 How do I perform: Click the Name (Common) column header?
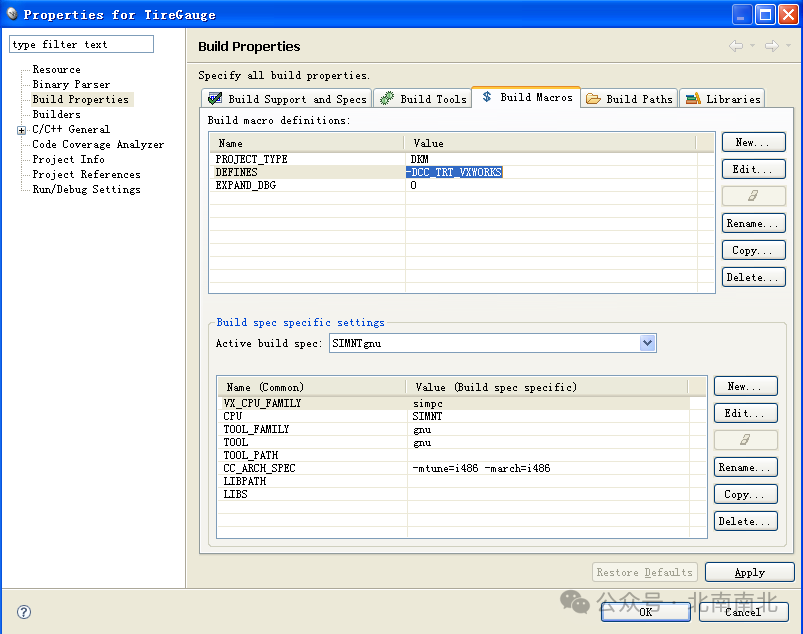(312, 387)
